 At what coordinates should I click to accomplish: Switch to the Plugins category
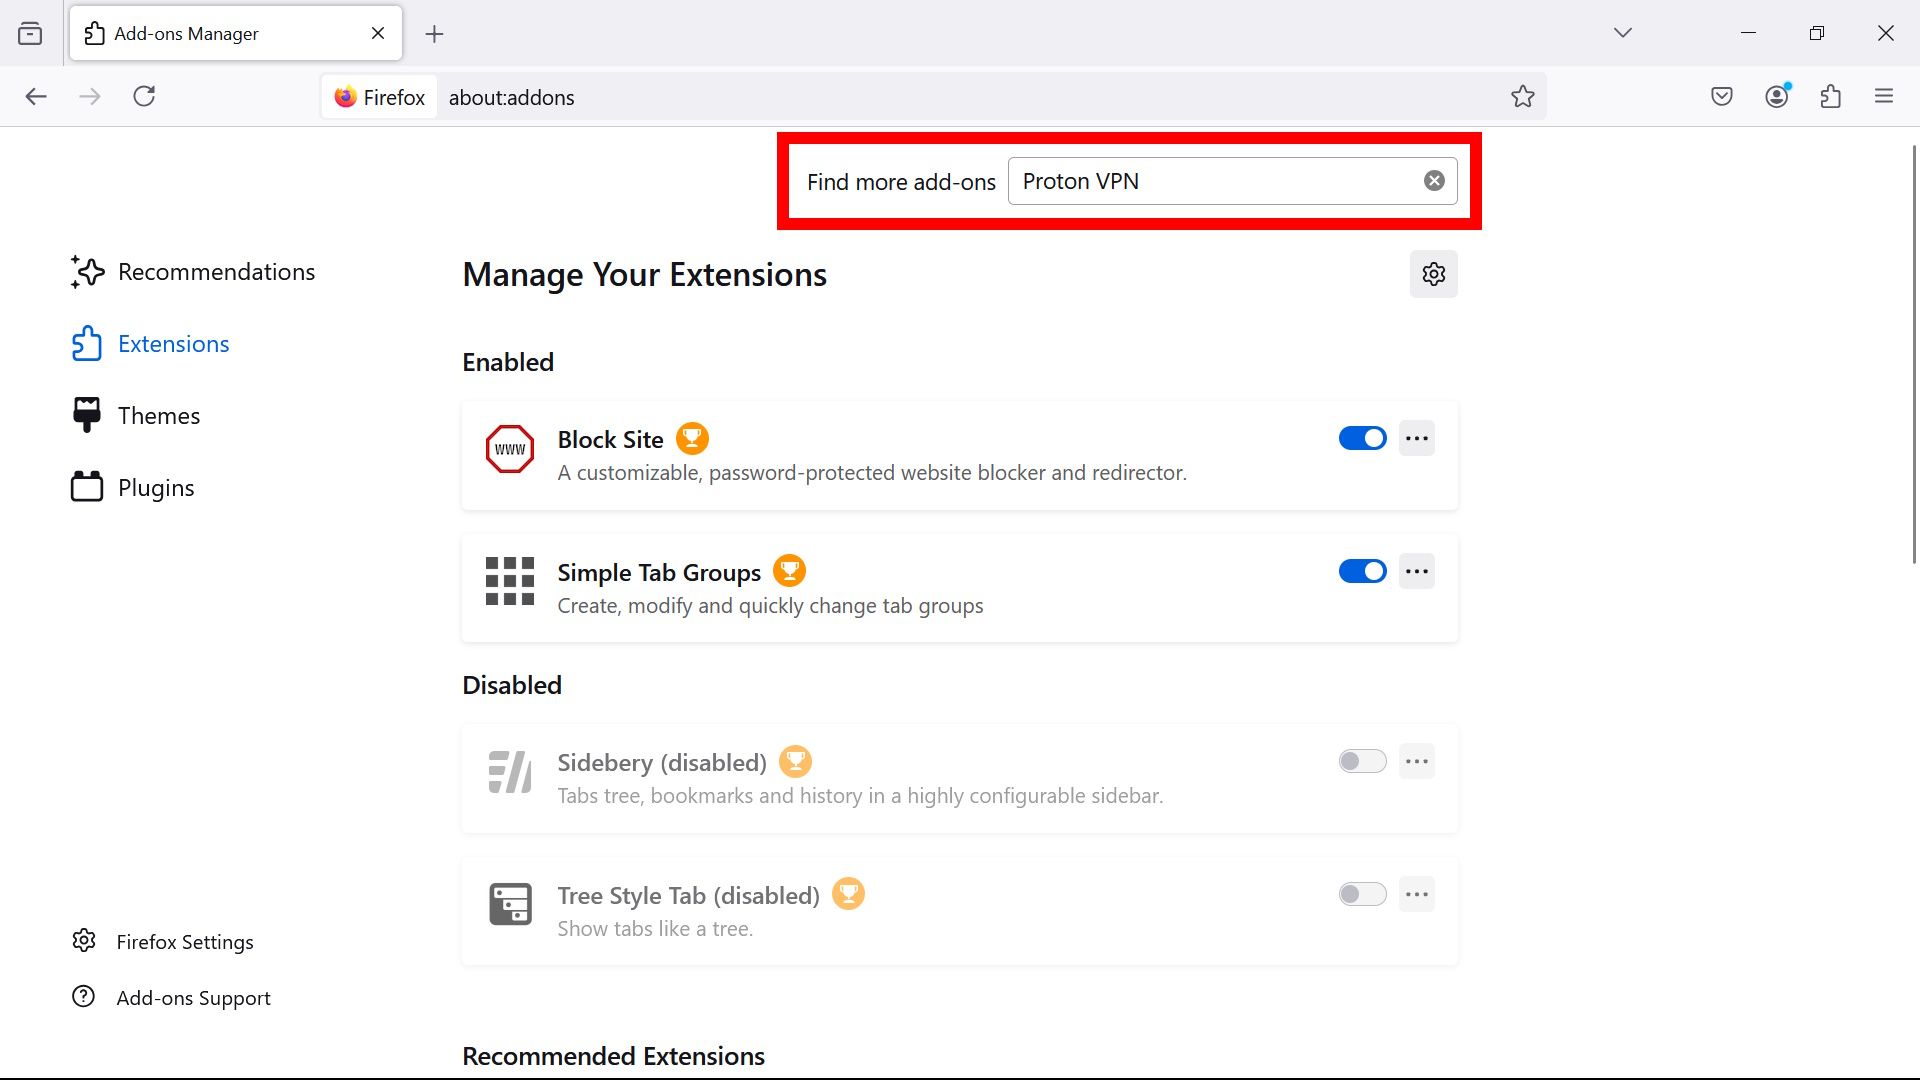(x=133, y=488)
